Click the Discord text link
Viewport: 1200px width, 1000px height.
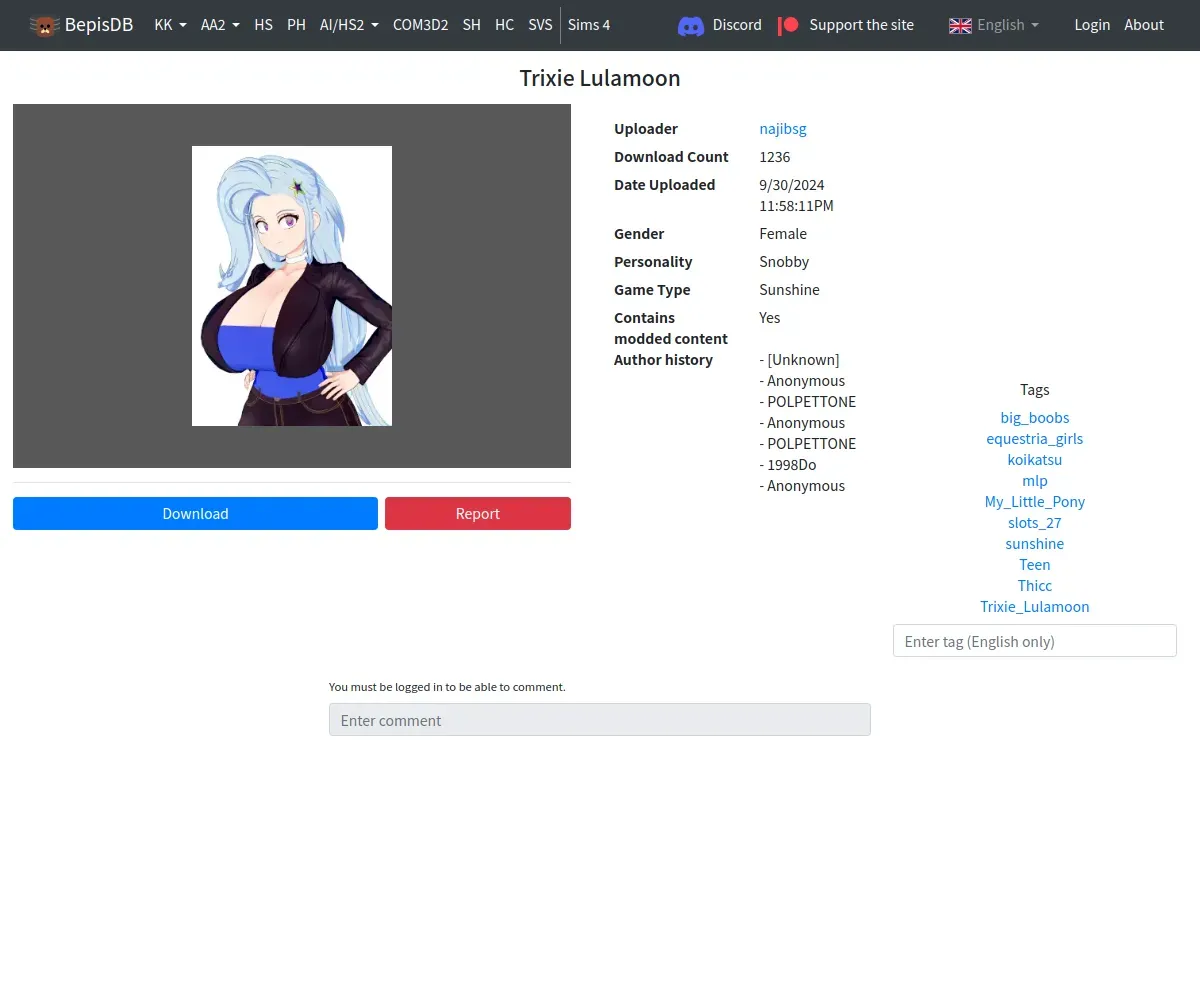(737, 25)
